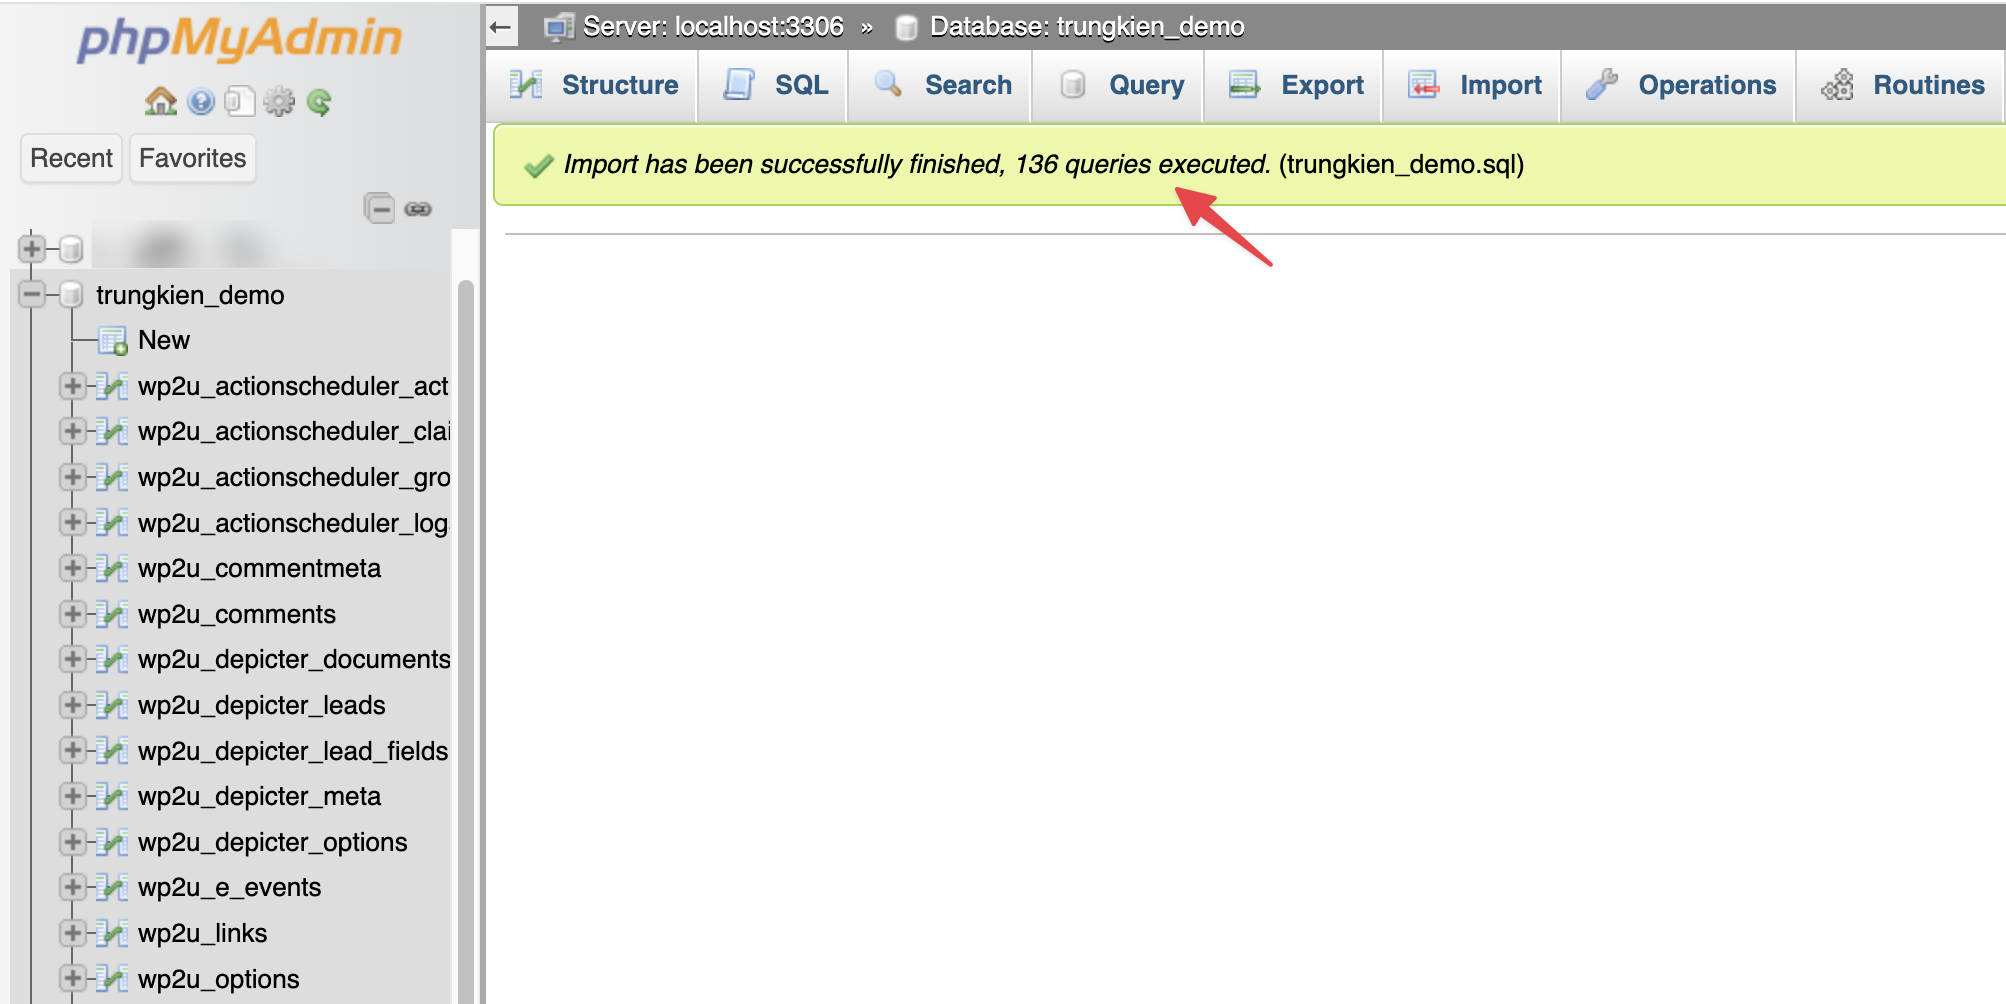Click table icon beside wp2u_actionscheduler_act
Viewport: 2006px width, 1004px height.
click(x=112, y=386)
